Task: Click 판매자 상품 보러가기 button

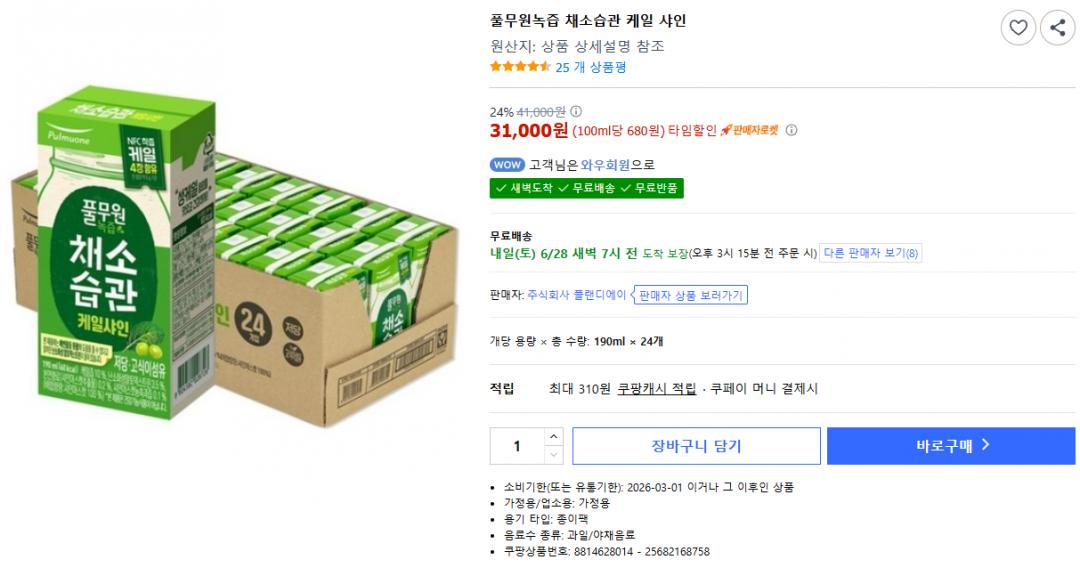Action: coord(691,295)
